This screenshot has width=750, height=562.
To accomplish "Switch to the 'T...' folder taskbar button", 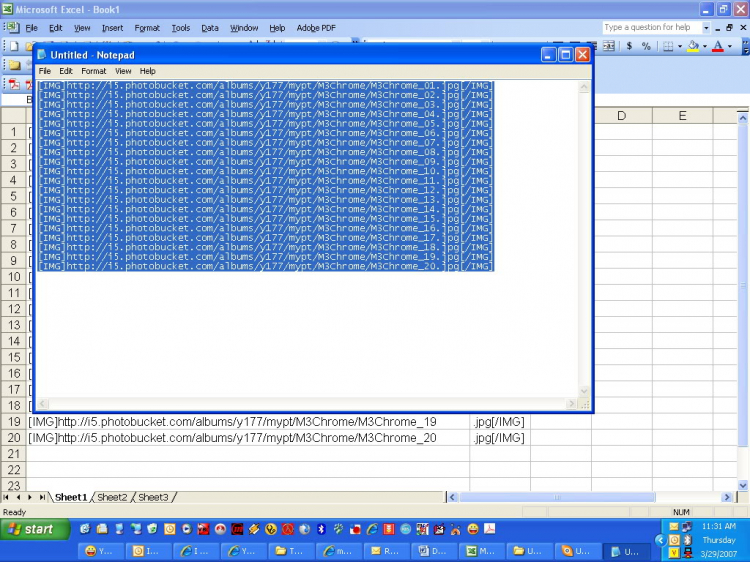I will tap(290, 551).
